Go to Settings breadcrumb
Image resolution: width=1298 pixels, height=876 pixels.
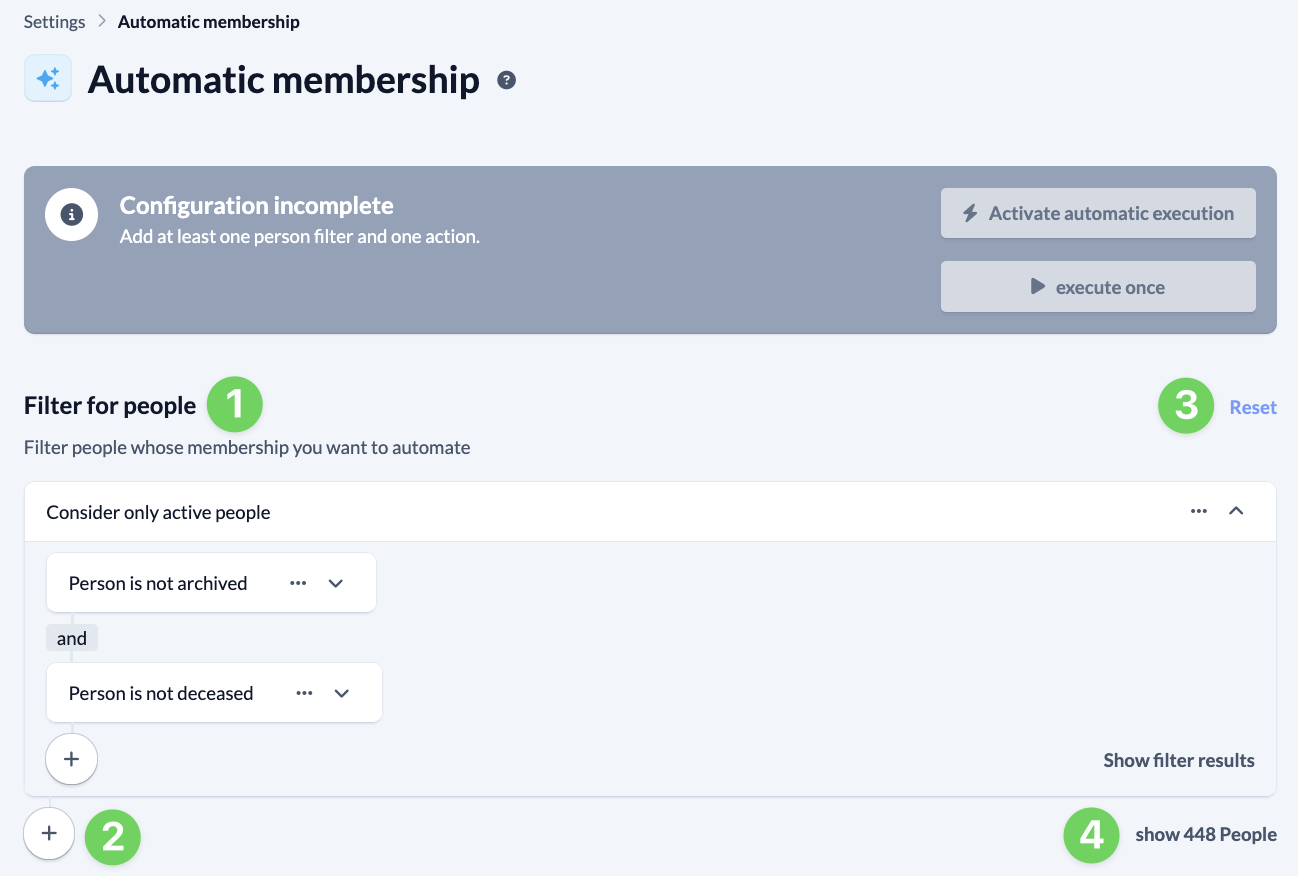pos(54,21)
